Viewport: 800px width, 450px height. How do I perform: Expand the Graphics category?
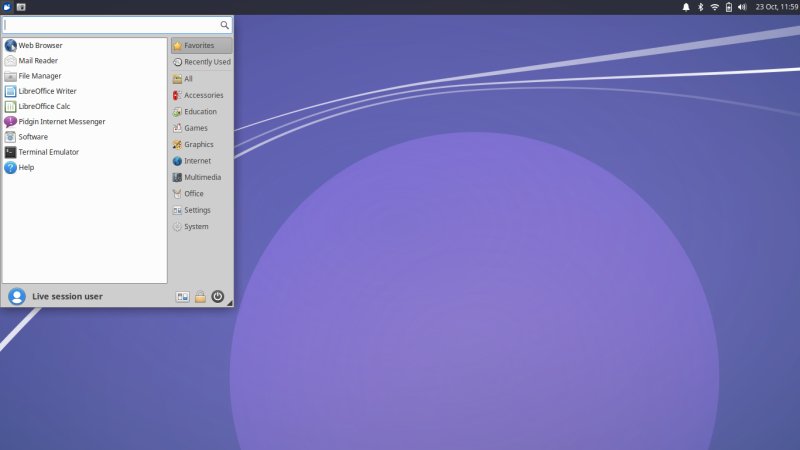point(198,144)
